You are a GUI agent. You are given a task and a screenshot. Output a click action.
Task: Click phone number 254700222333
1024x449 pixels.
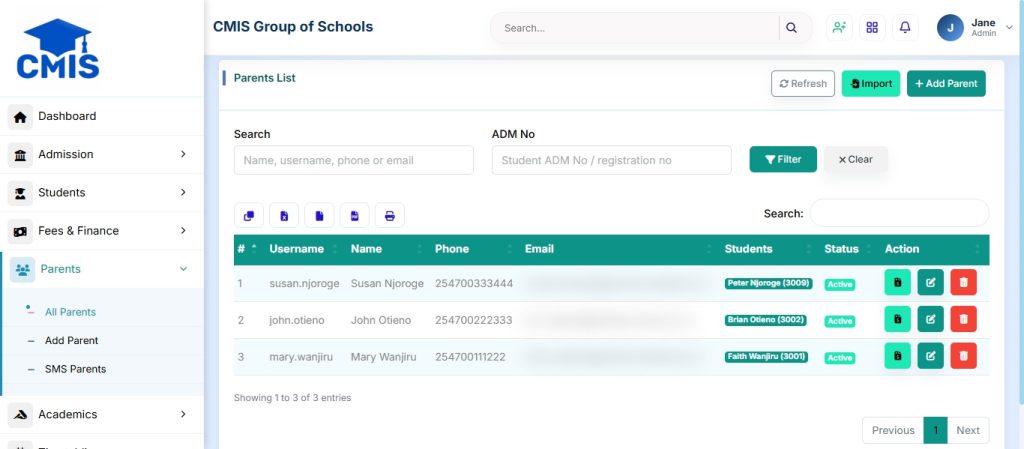(474, 320)
